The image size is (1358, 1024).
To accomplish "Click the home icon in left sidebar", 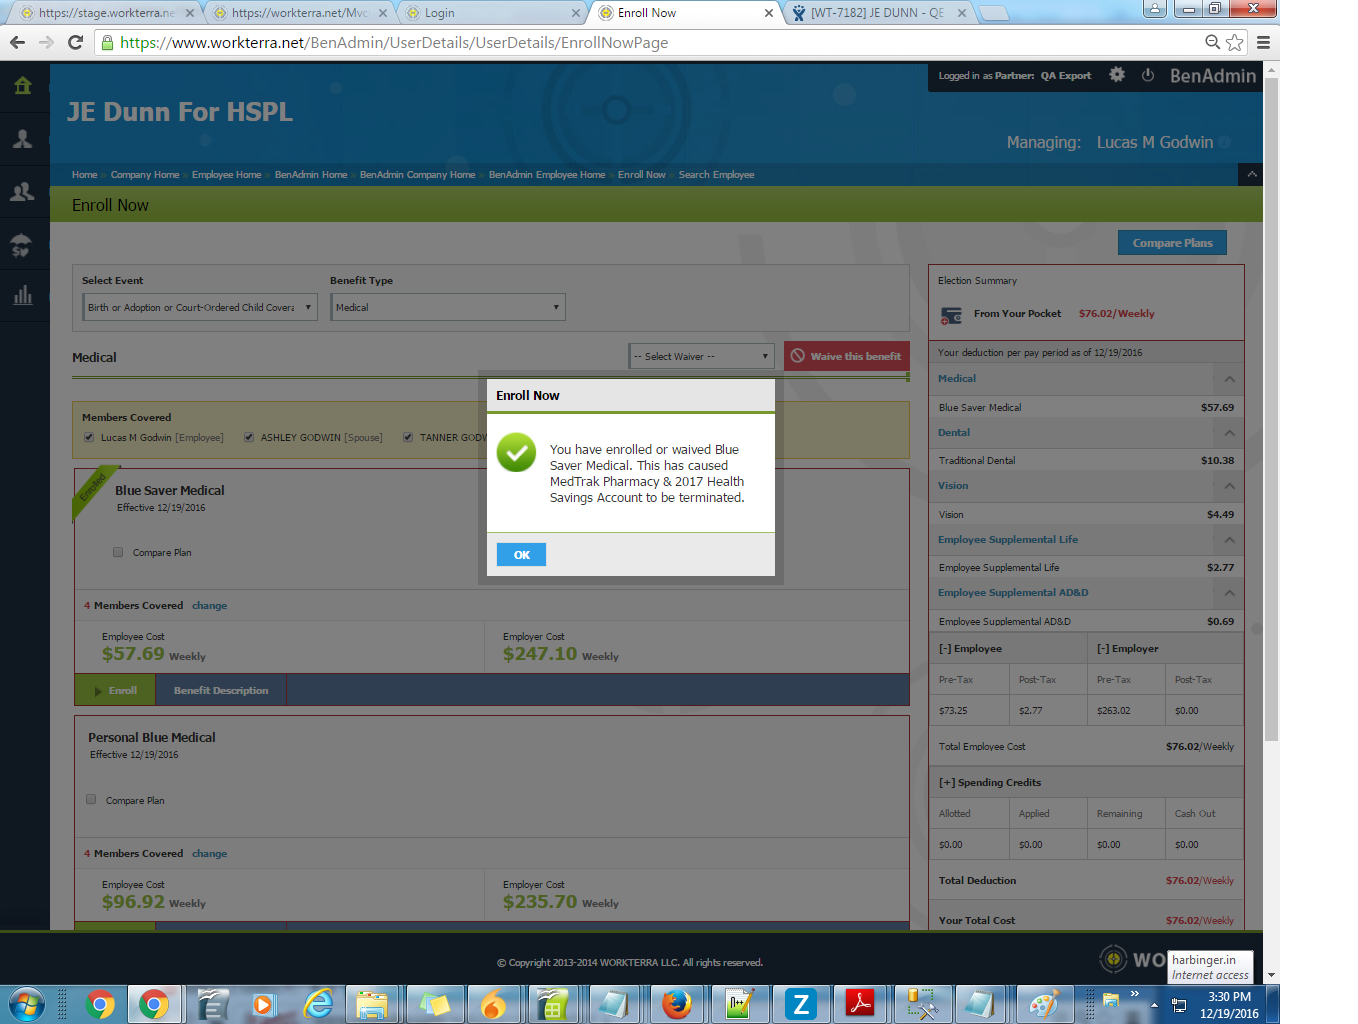I will click(23, 86).
